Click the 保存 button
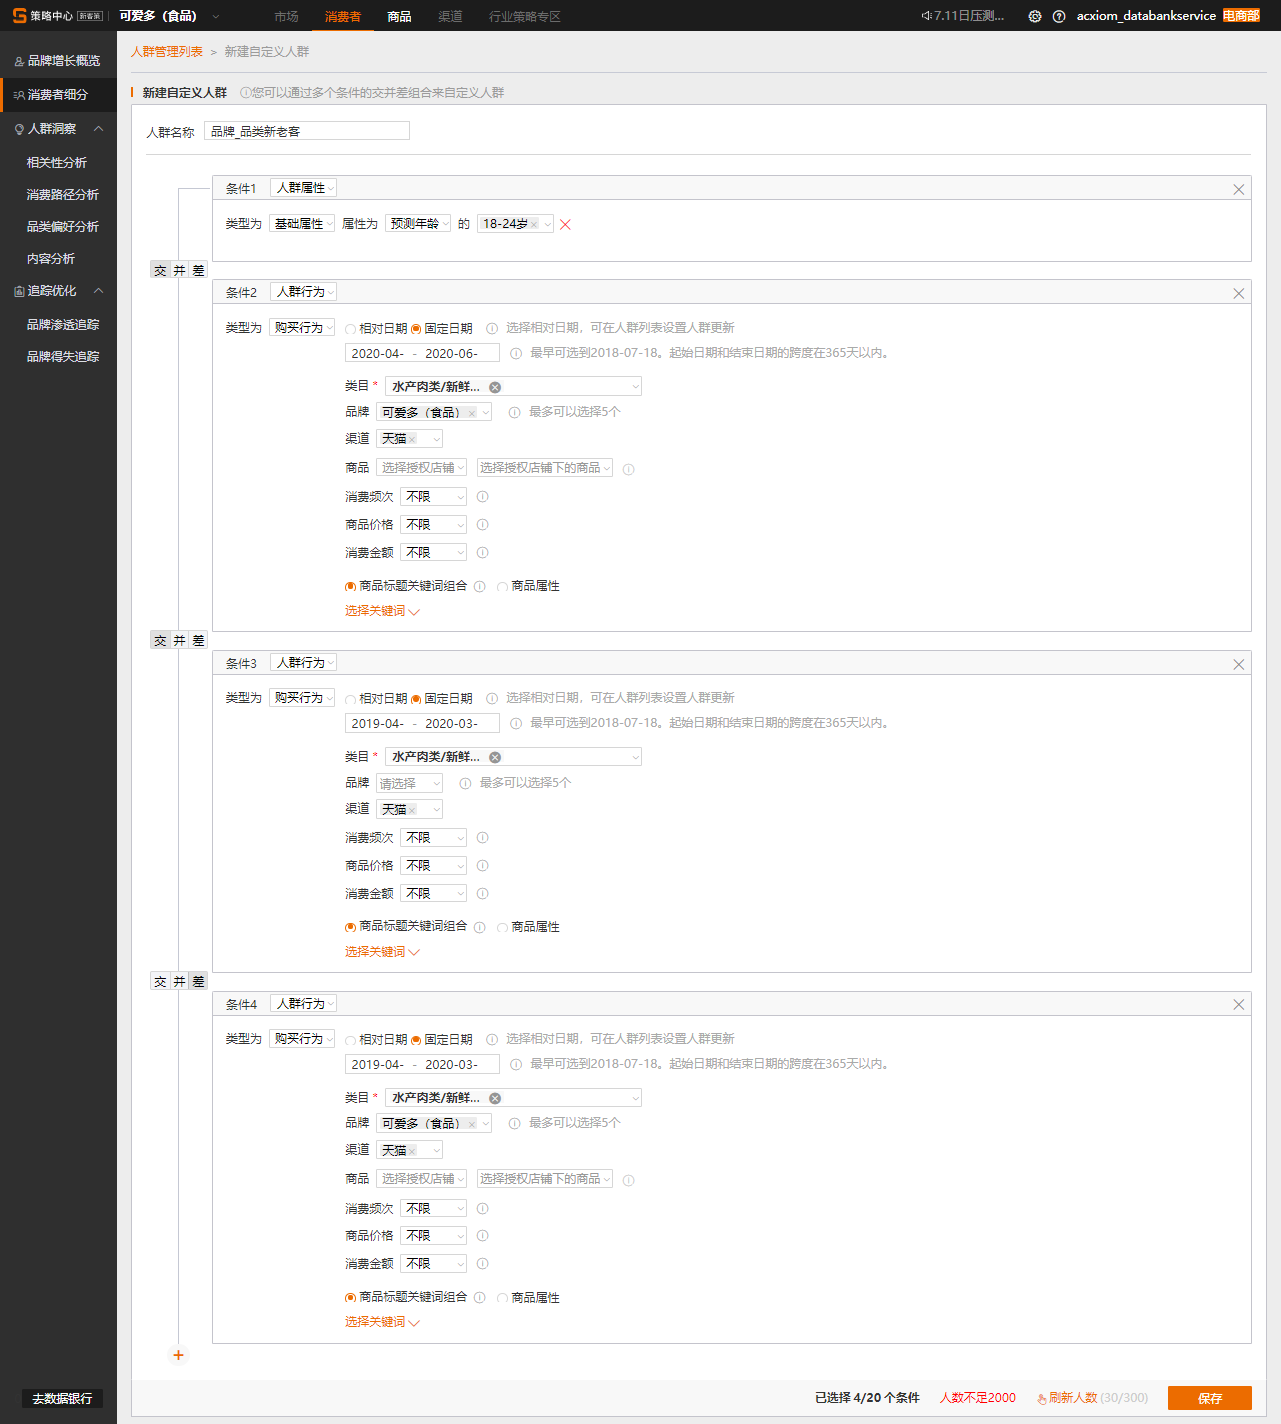The height and width of the screenshot is (1424, 1281). pyautogui.click(x=1209, y=1398)
